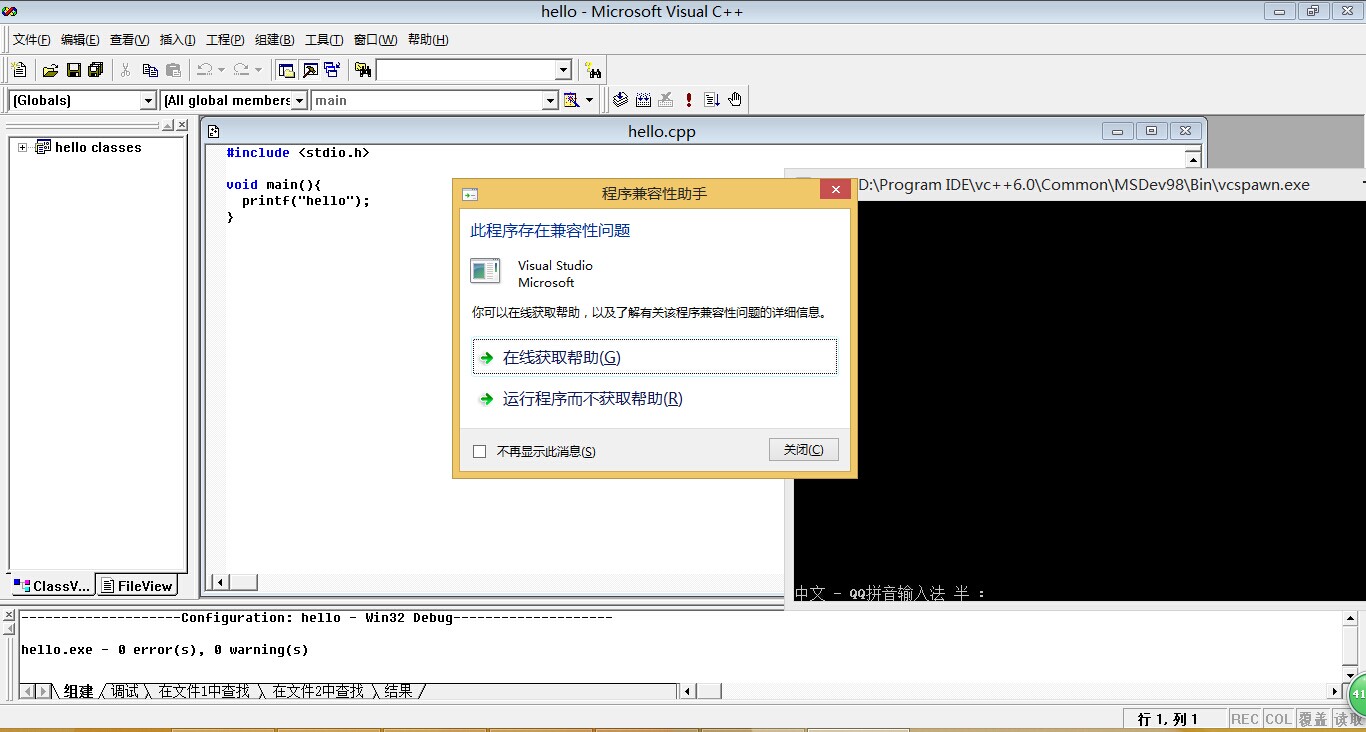Toggle the Output pane toolbar icon
Screen dimensions: 1366x732
310,70
